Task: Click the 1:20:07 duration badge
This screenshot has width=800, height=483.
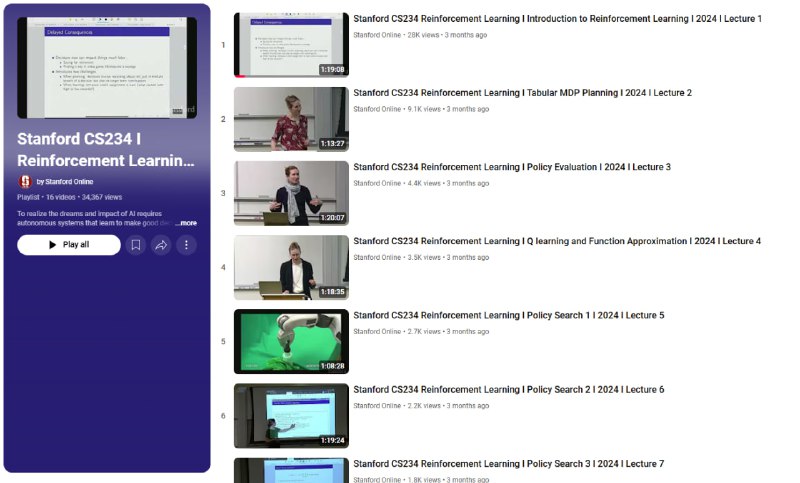Action: pyautogui.click(x=332, y=218)
